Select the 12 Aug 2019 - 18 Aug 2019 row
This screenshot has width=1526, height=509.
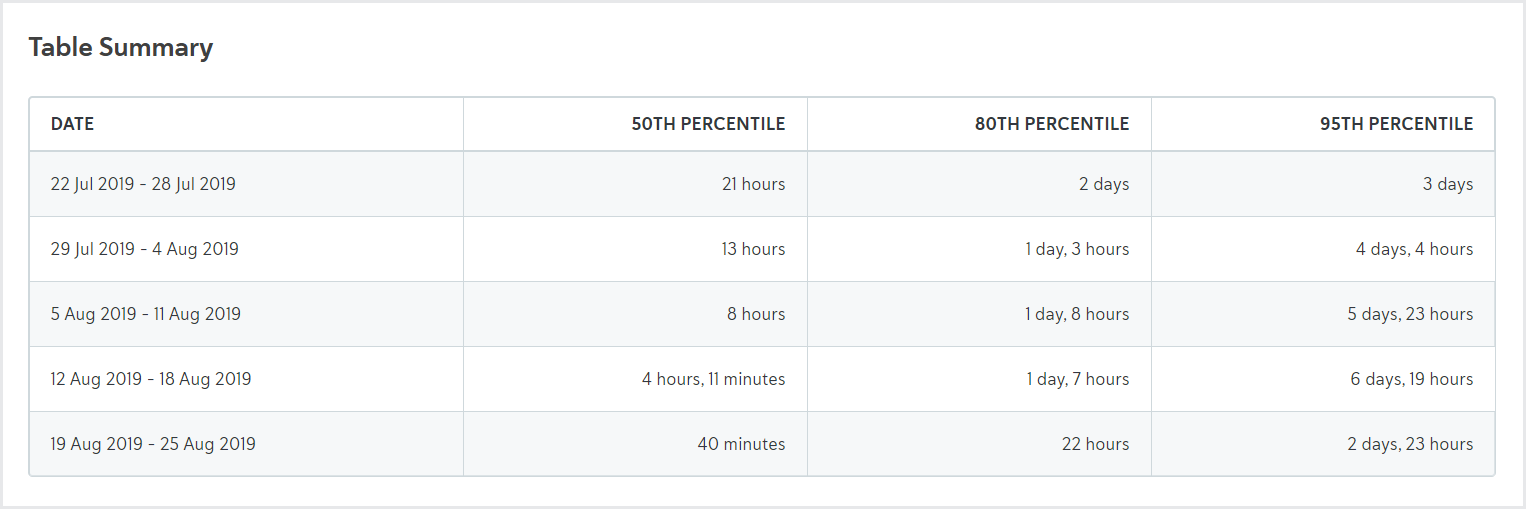[151, 379]
